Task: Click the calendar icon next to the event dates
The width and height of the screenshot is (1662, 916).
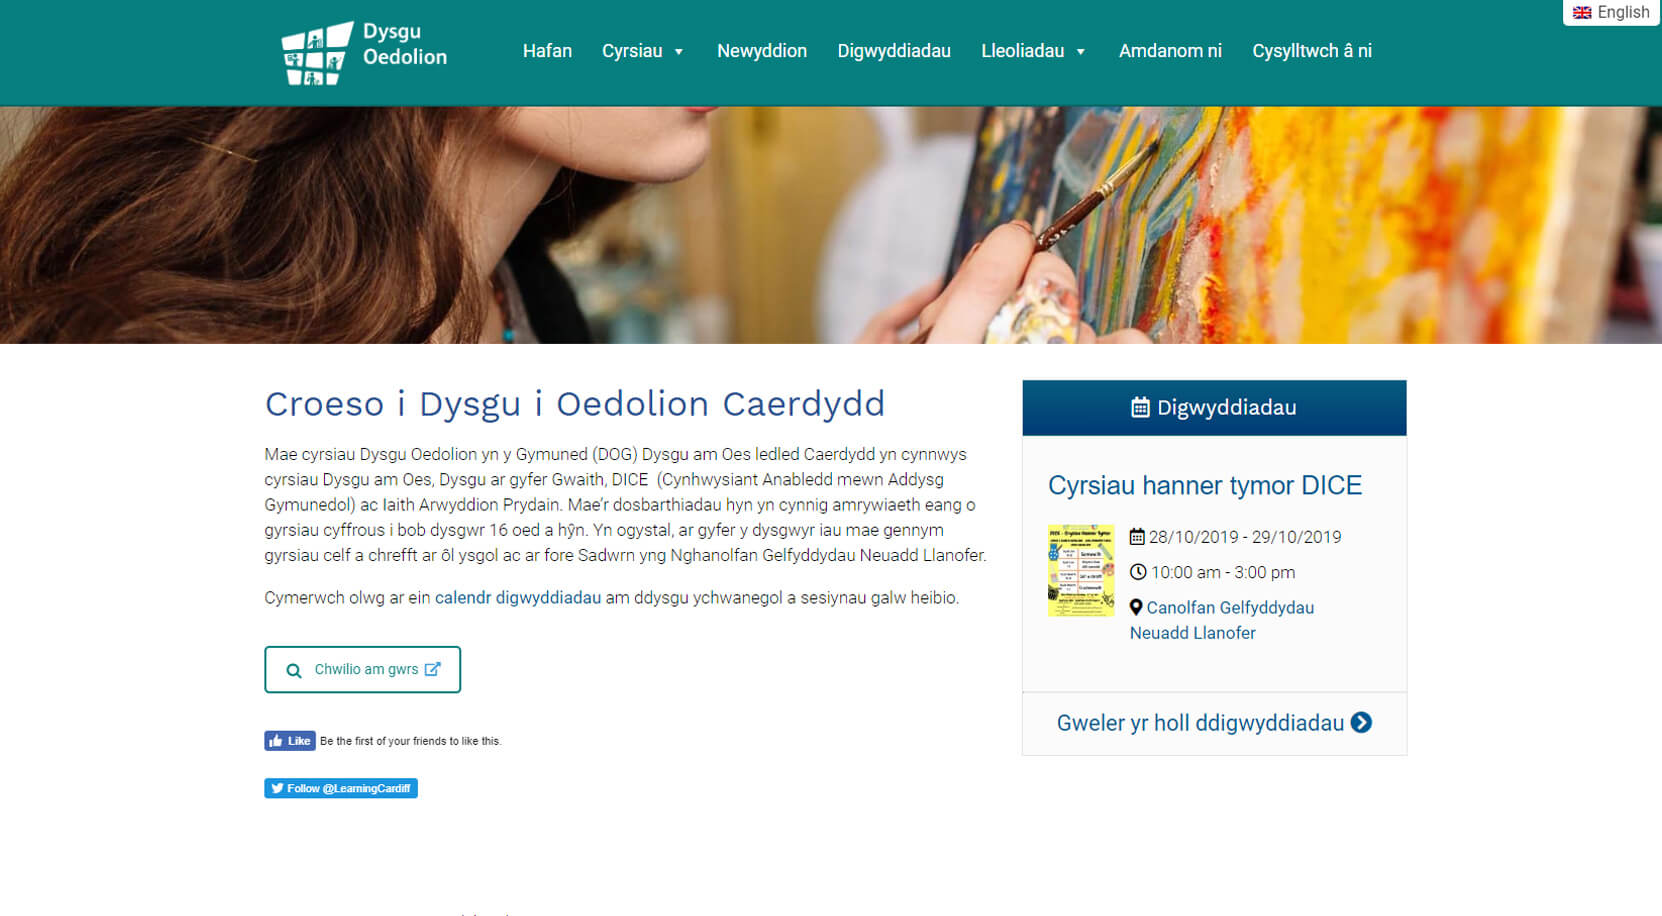Action: [1137, 536]
